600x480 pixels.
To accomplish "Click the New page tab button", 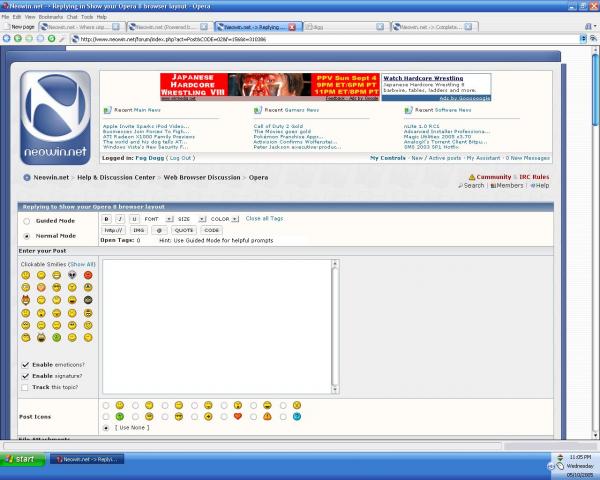I will coord(18,27).
